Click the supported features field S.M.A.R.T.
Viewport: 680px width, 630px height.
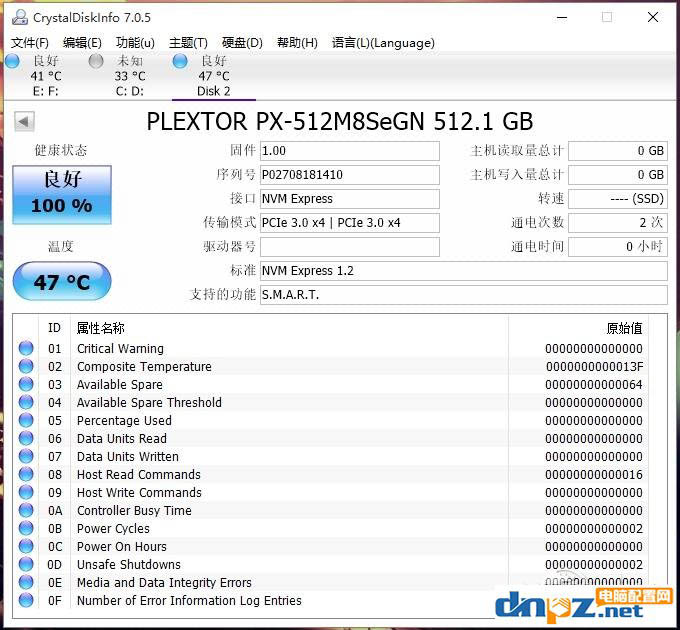click(x=464, y=295)
